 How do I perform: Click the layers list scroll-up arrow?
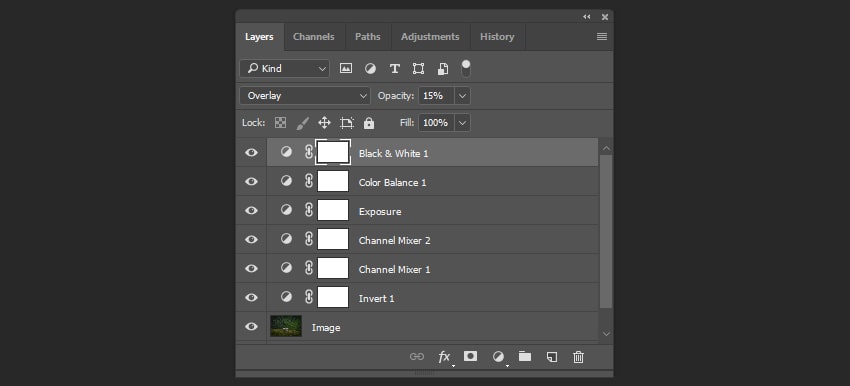[x=606, y=148]
